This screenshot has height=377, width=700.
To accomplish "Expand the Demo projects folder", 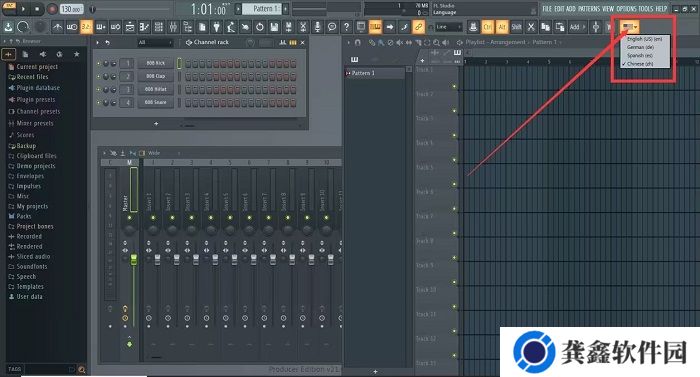I will [36, 166].
